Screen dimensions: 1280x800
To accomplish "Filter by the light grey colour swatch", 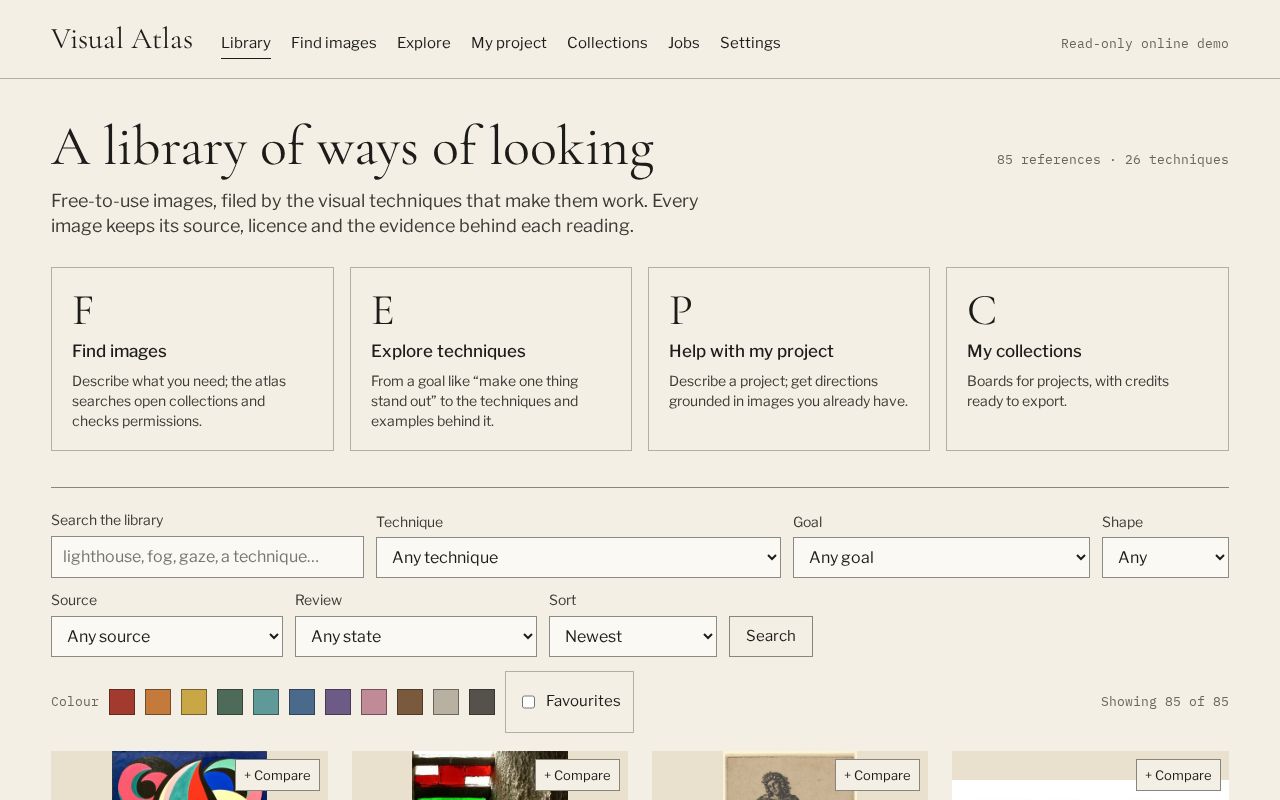I will coord(446,702).
